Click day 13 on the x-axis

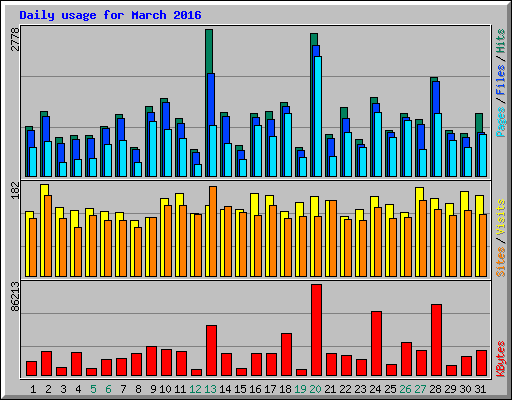pyautogui.click(x=210, y=389)
